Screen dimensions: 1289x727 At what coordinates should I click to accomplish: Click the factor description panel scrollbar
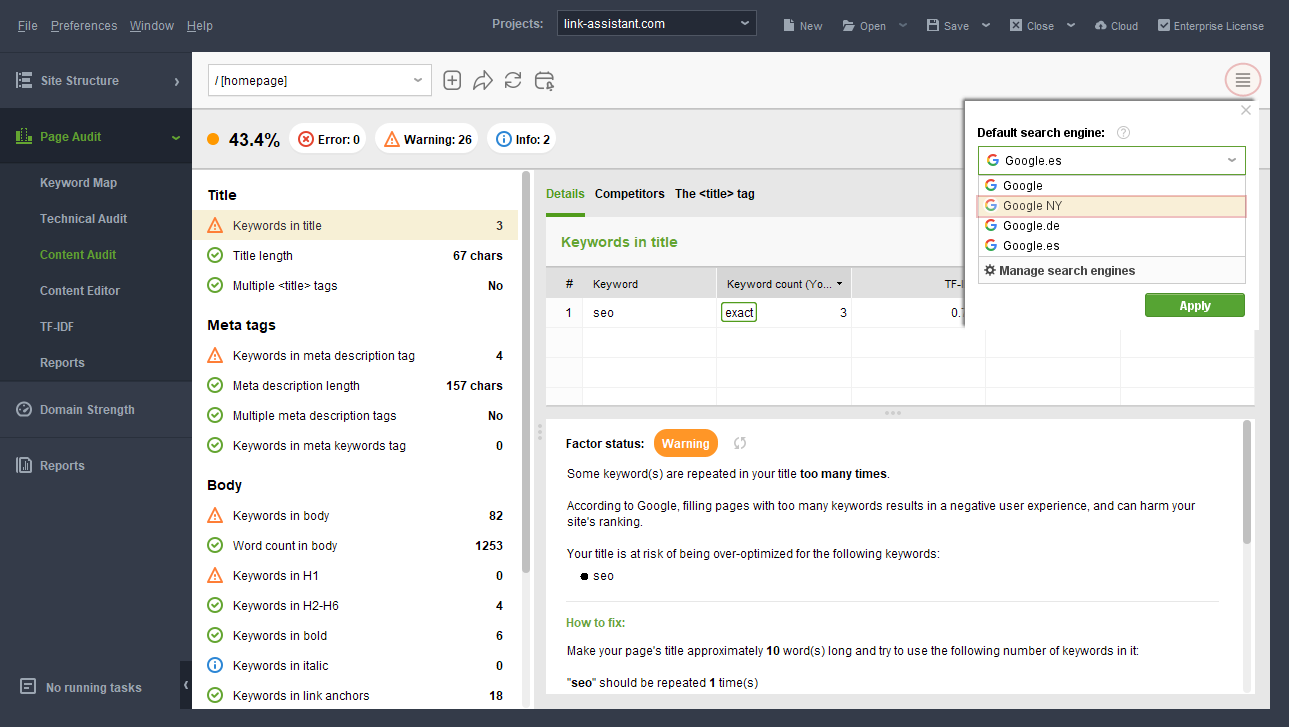pyautogui.click(x=1246, y=482)
